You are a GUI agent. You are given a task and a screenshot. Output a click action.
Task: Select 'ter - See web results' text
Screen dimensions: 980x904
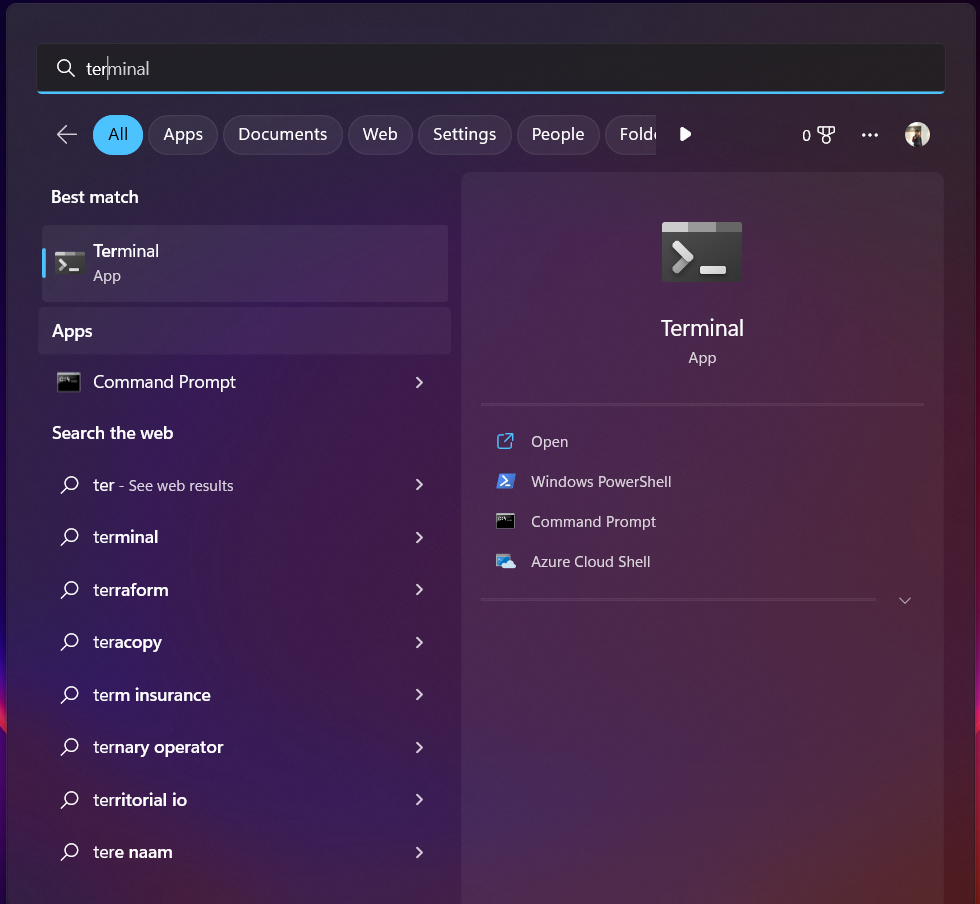[x=163, y=485]
